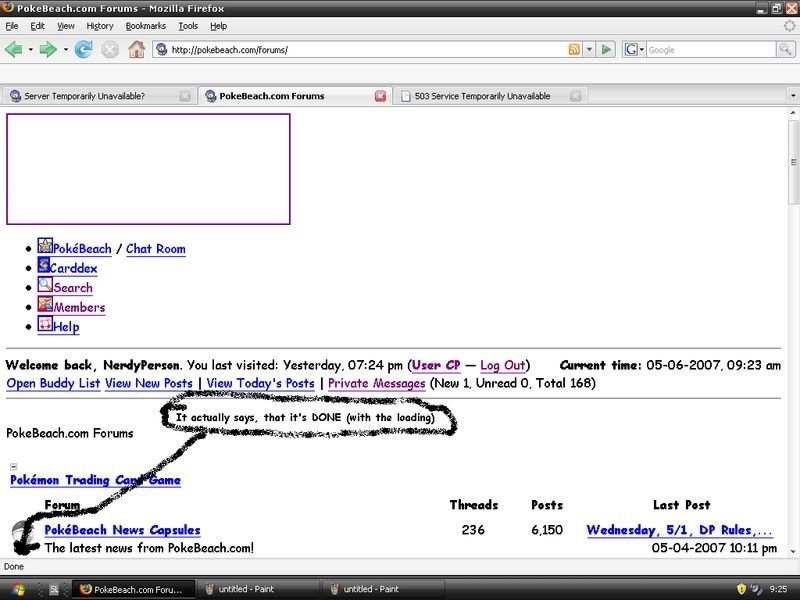Open the forum Help link
This screenshot has width=800, height=600.
[x=66, y=327]
